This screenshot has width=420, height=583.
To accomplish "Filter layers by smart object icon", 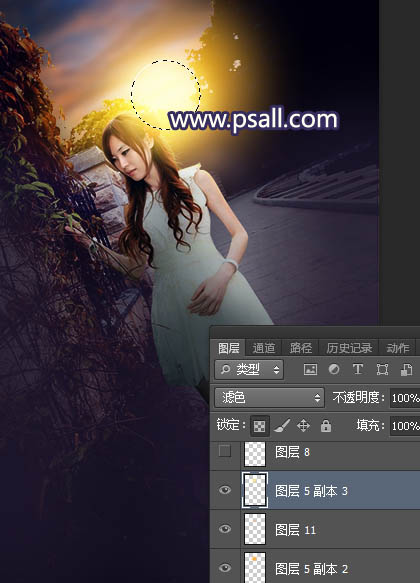I will pyautogui.click(x=406, y=369).
